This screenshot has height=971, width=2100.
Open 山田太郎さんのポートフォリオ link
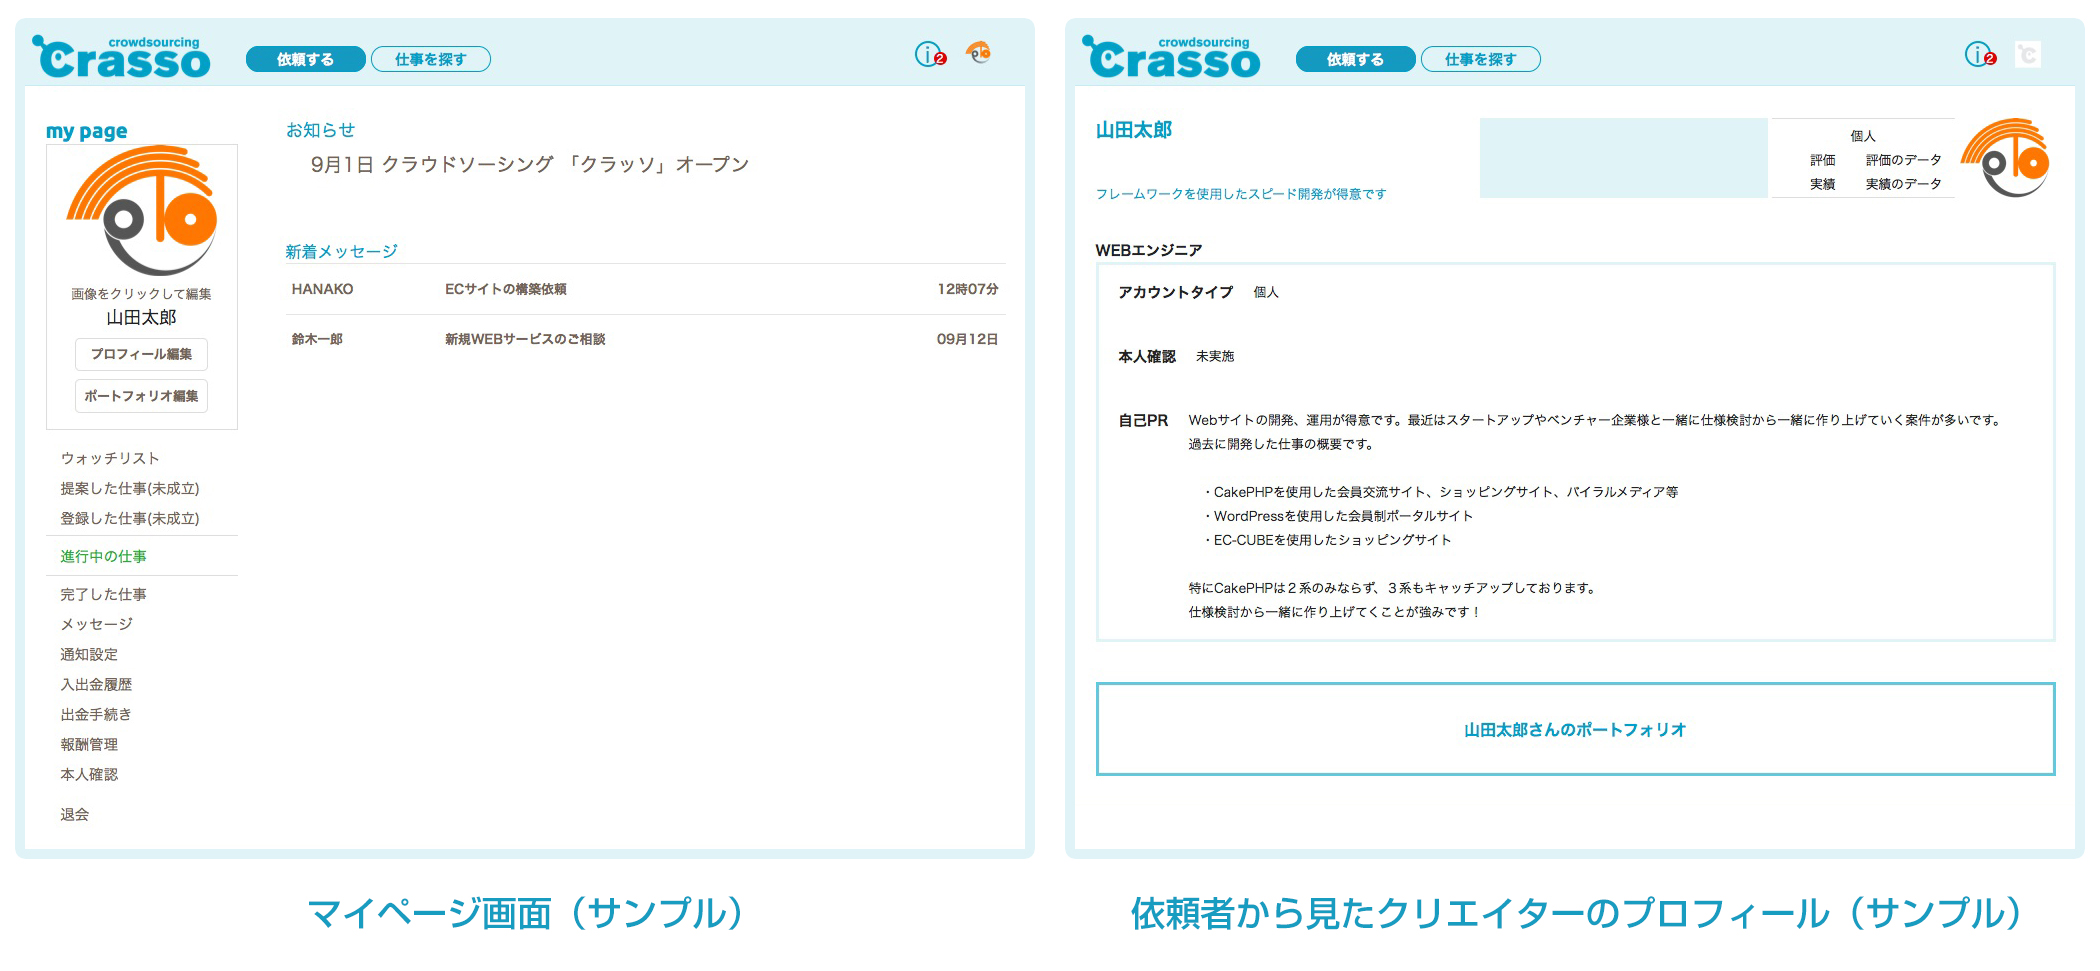[x=1575, y=730]
